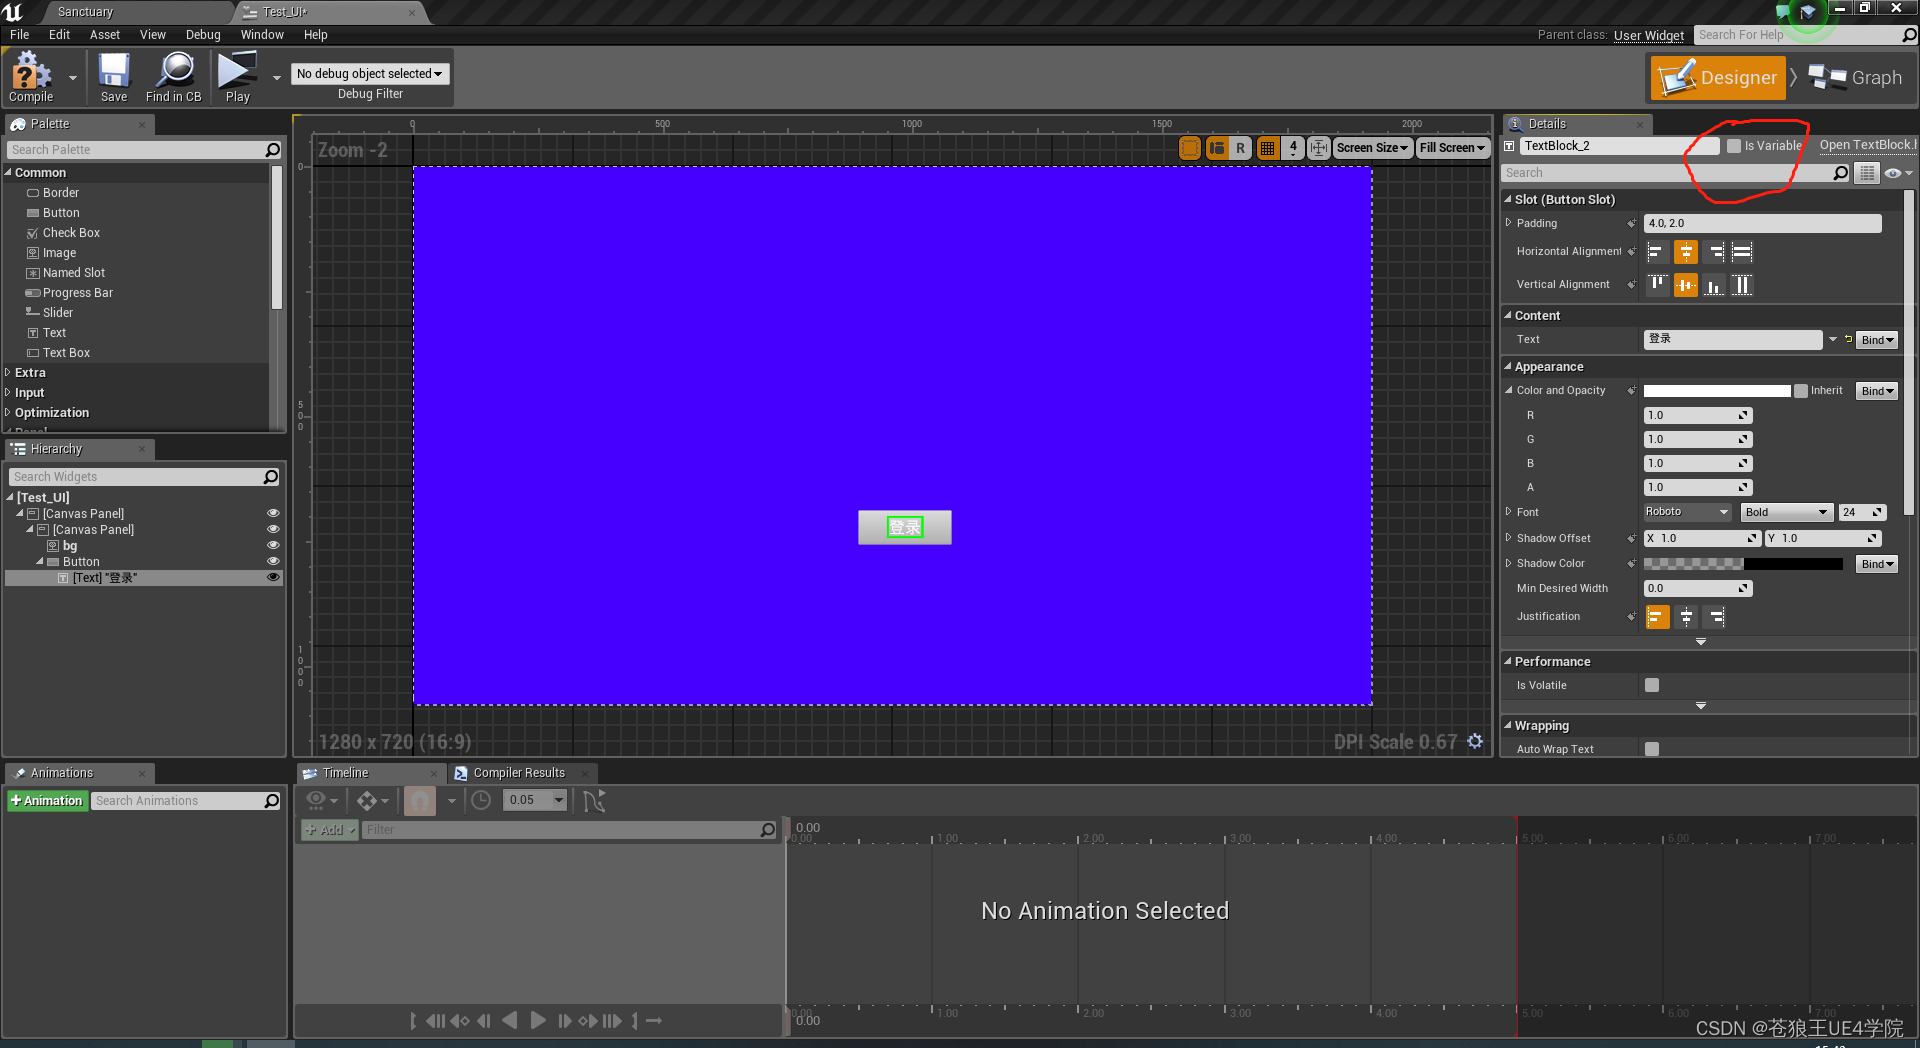Open the Screen Size dropdown

coord(1372,147)
